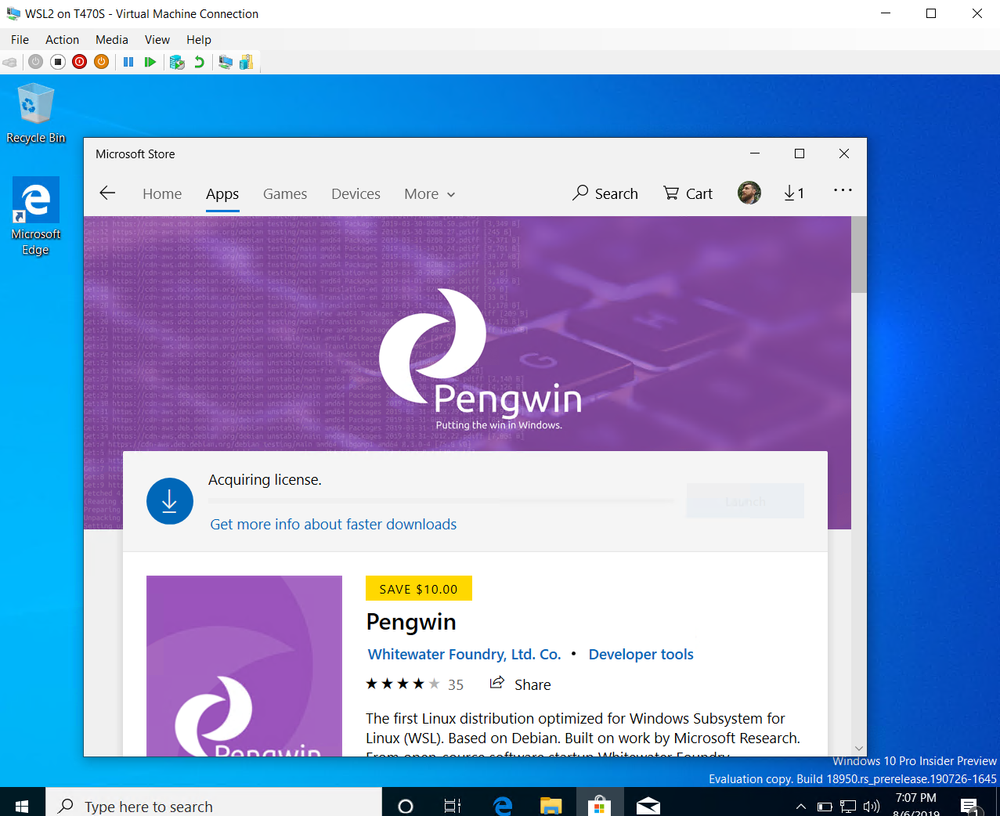Image resolution: width=1000 pixels, height=816 pixels.
Task: Open Search in Microsoft Store
Action: [x=605, y=193]
